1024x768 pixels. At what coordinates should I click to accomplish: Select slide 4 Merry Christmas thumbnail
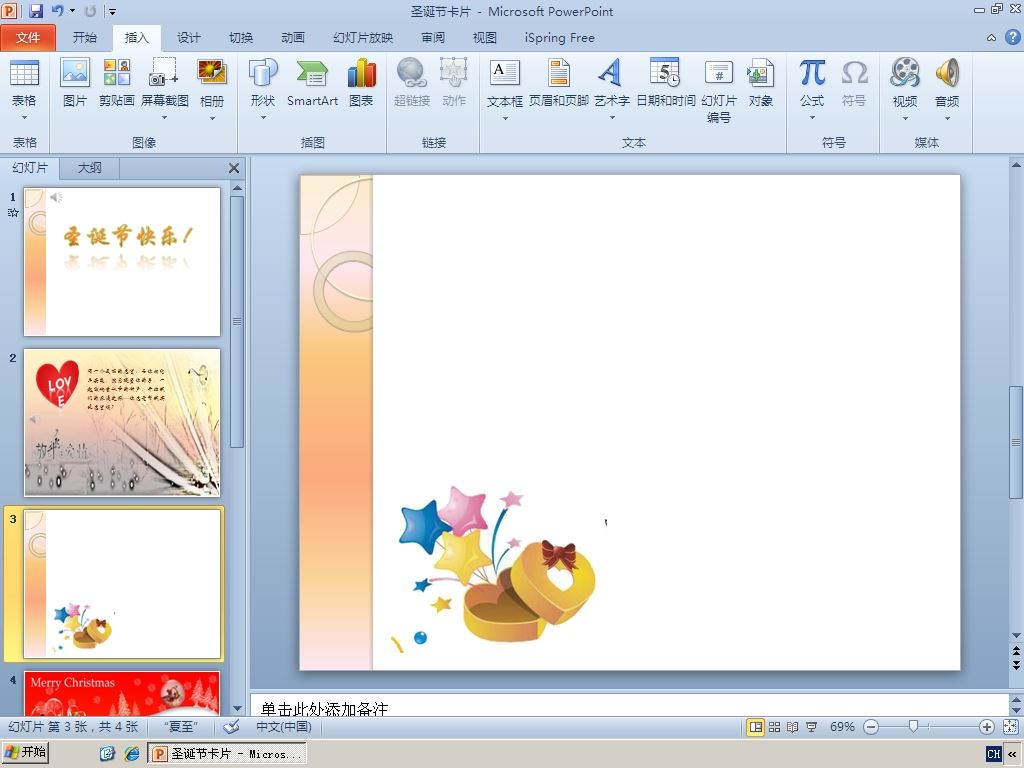[x=122, y=694]
